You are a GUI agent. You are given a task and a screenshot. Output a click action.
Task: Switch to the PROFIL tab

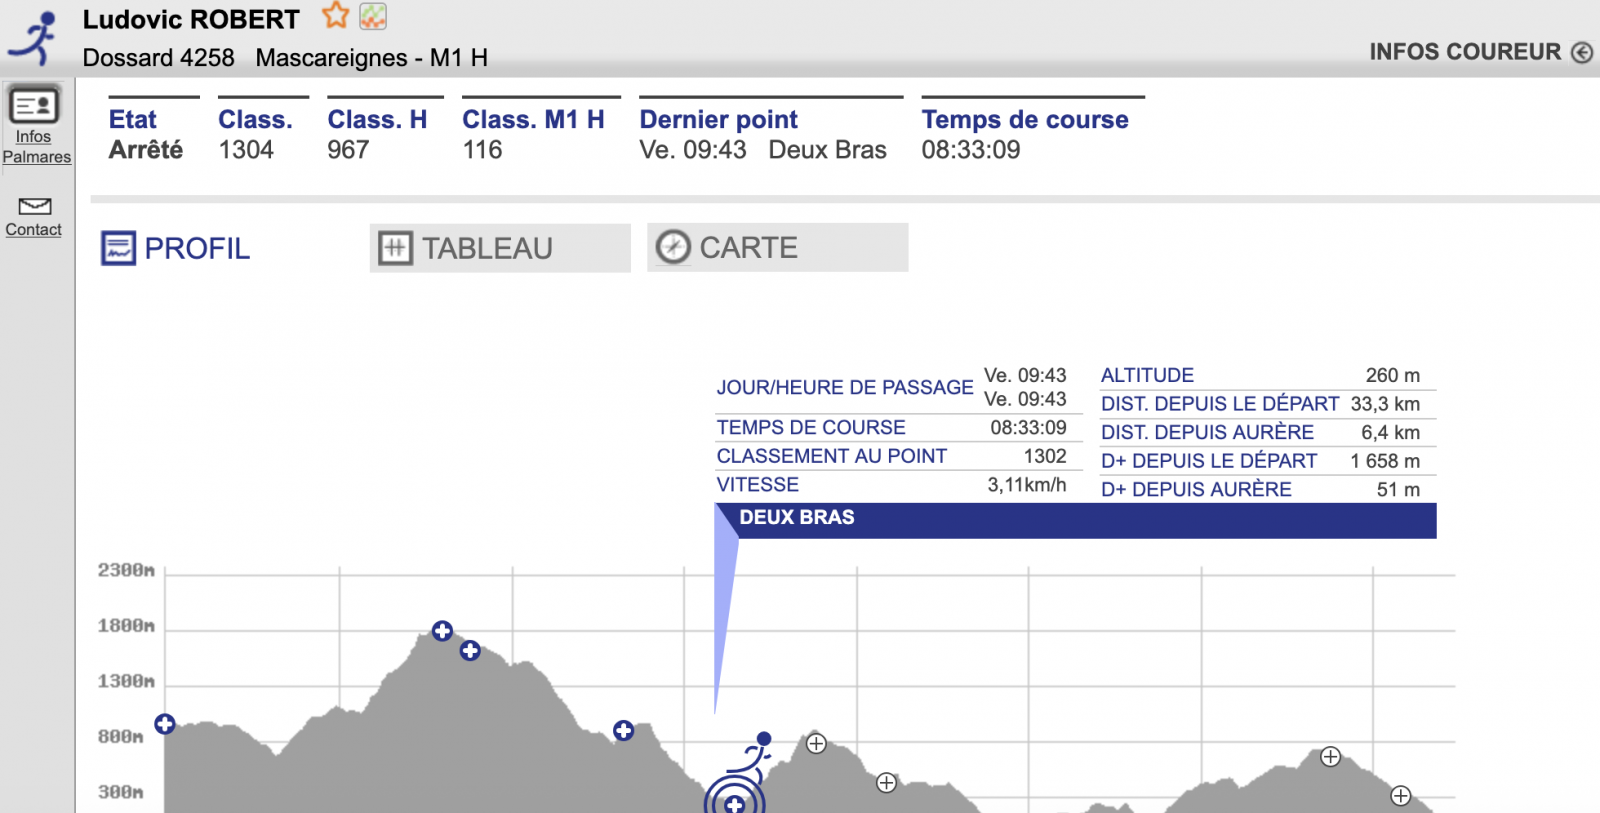[177, 248]
